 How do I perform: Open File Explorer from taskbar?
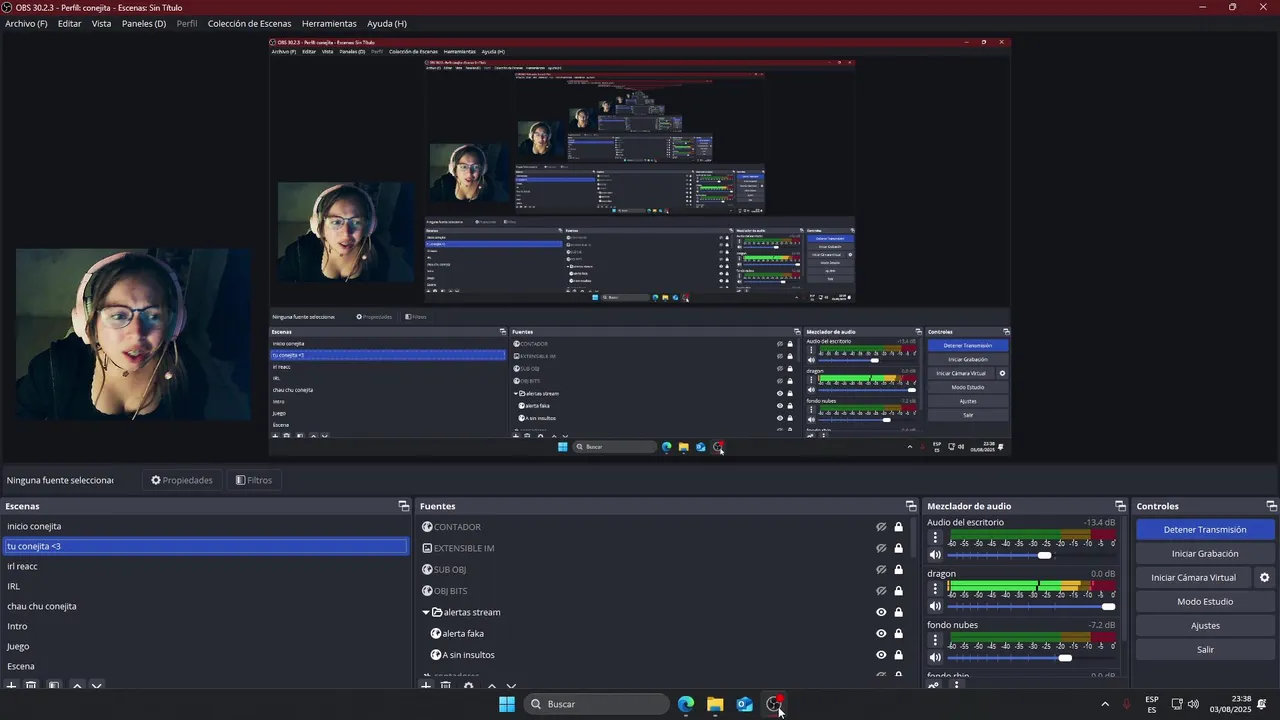tap(715, 704)
